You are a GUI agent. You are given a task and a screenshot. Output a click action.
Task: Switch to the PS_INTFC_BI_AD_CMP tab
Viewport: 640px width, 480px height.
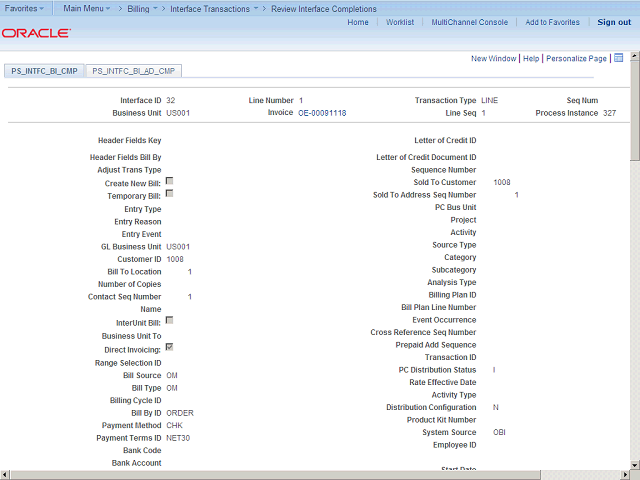[x=133, y=71]
